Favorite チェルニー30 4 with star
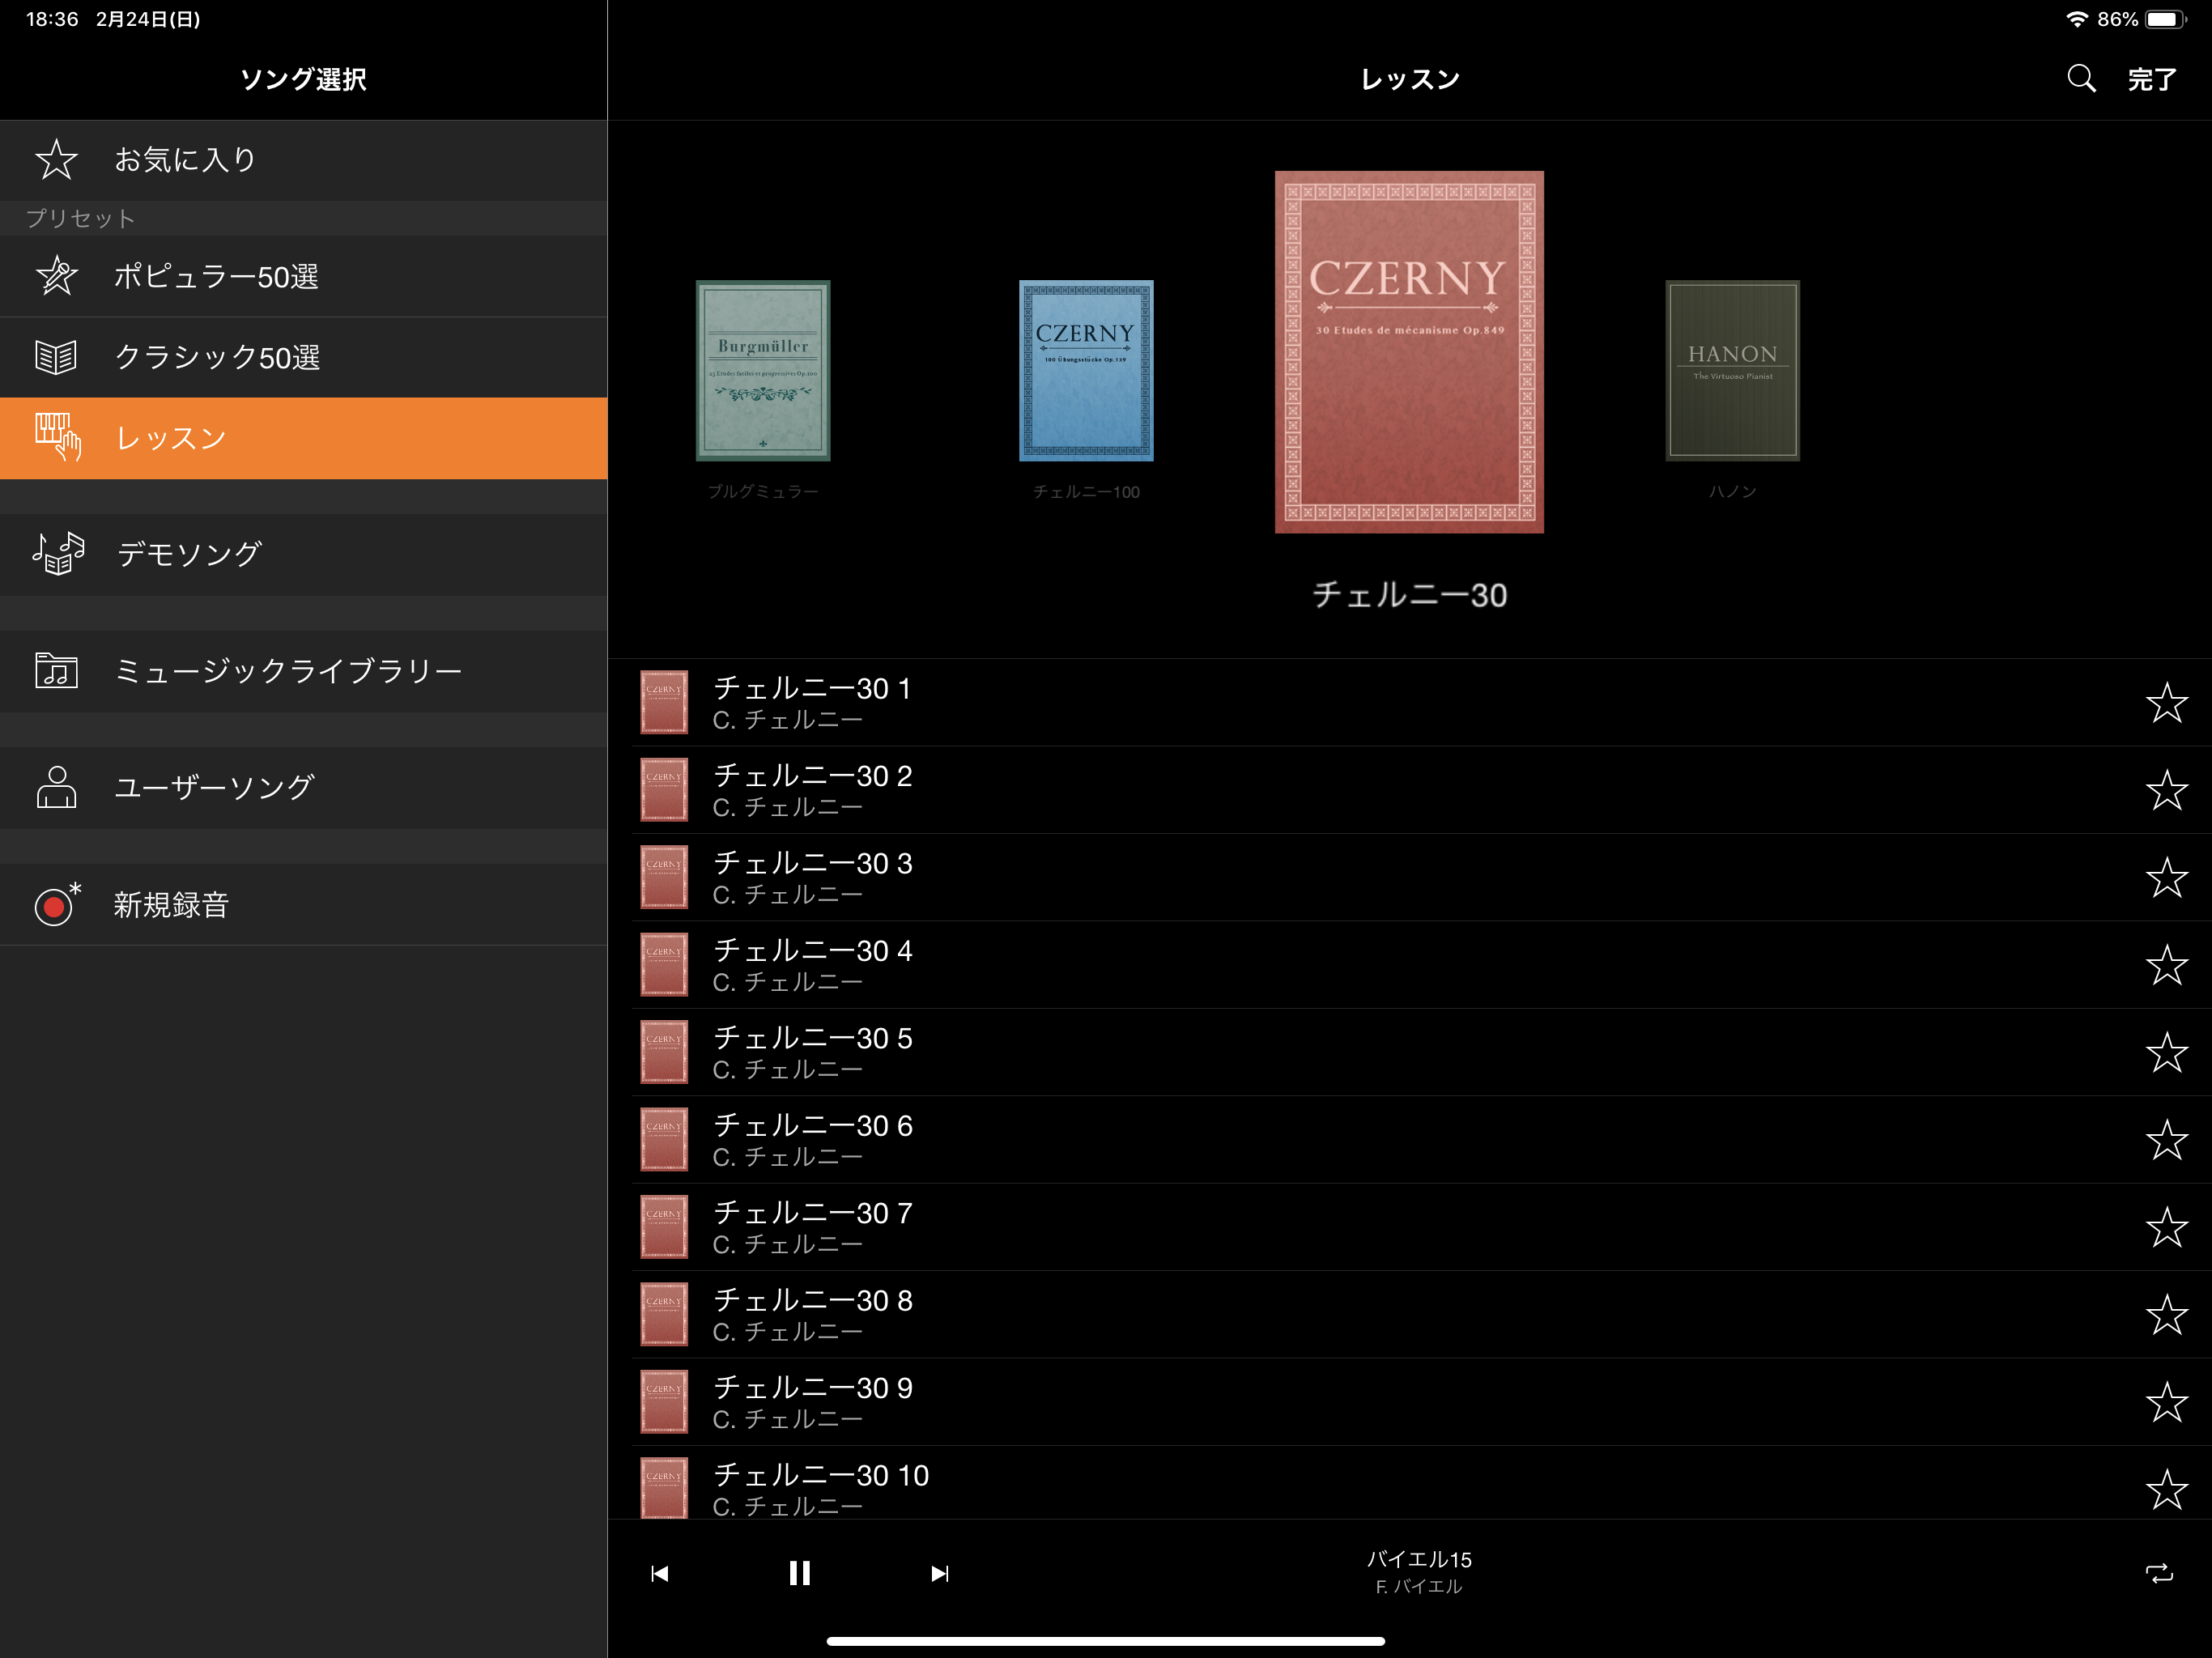Image resolution: width=2212 pixels, height=1658 pixels. (x=2166, y=965)
